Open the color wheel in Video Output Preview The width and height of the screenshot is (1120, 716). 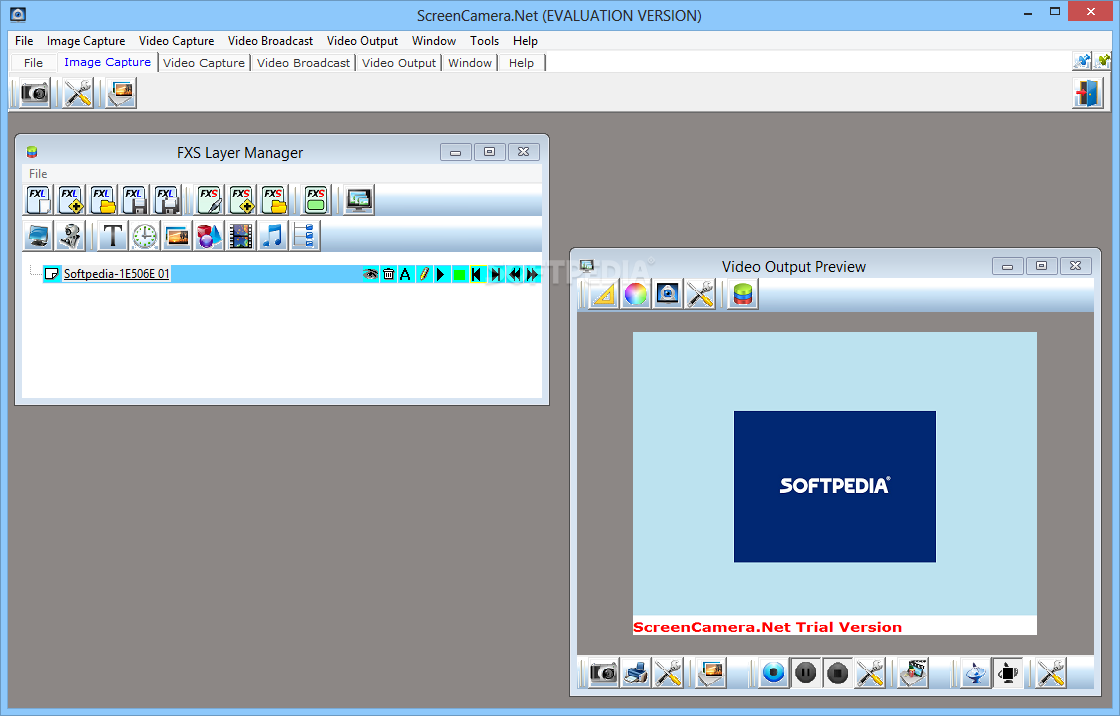[x=636, y=294]
